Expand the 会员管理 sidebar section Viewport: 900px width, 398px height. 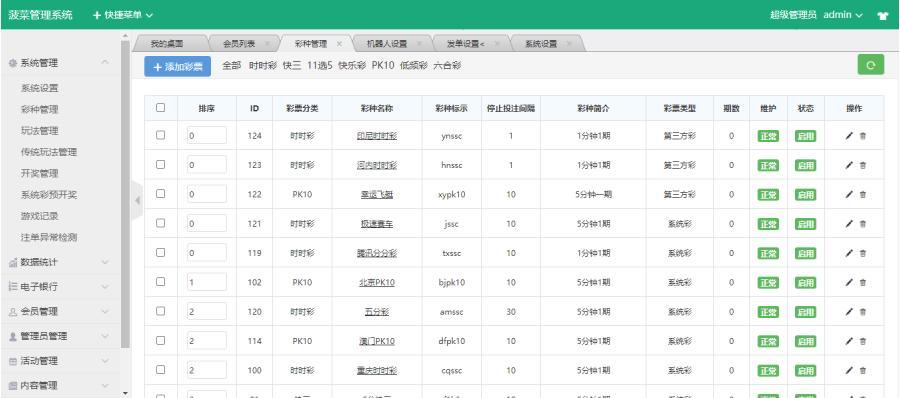[60, 311]
